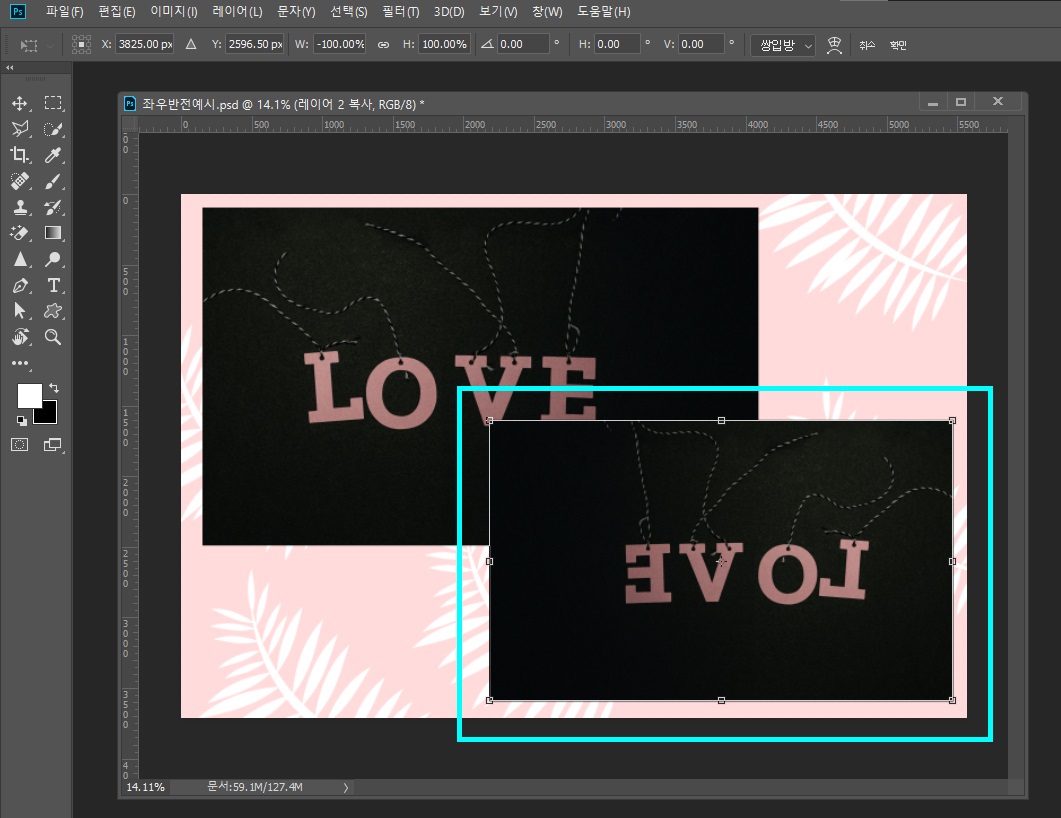Viewport: 1061px width, 818px height.
Task: Select the Sharpen triangle tool
Action: click(x=20, y=259)
